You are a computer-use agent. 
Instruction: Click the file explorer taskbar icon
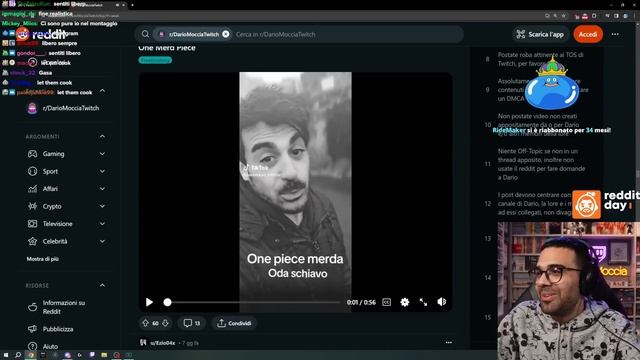tap(104, 355)
